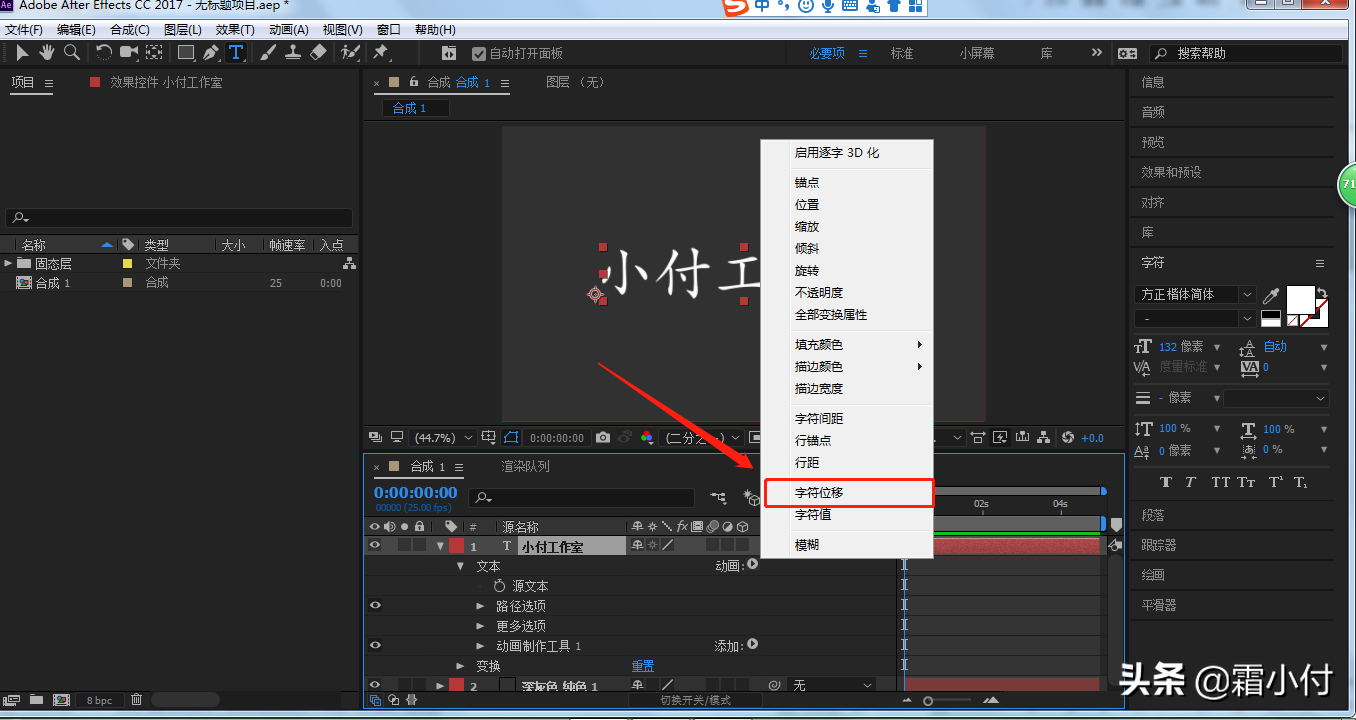Viewport: 1356px width, 720px height.
Task: Toggle 自动打开面板 checkbox
Action: coord(479,54)
